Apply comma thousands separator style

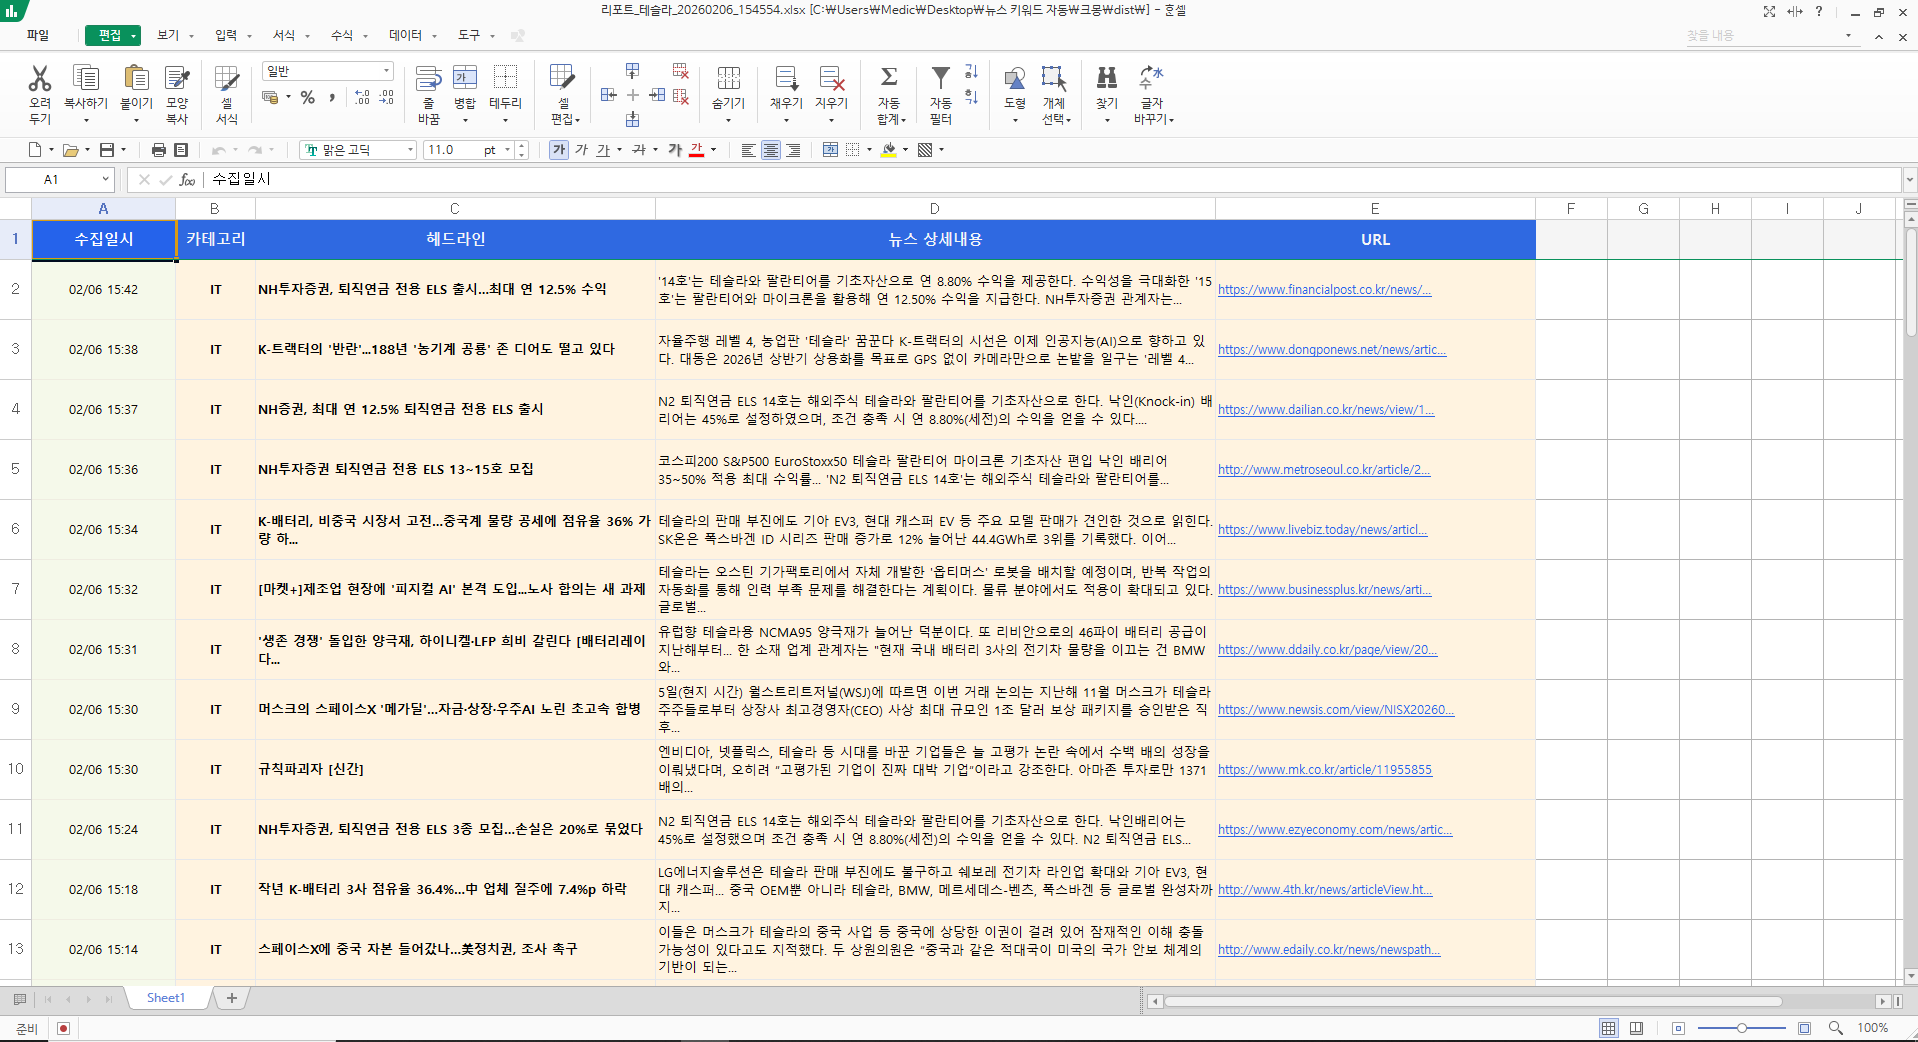pyautogui.click(x=332, y=97)
